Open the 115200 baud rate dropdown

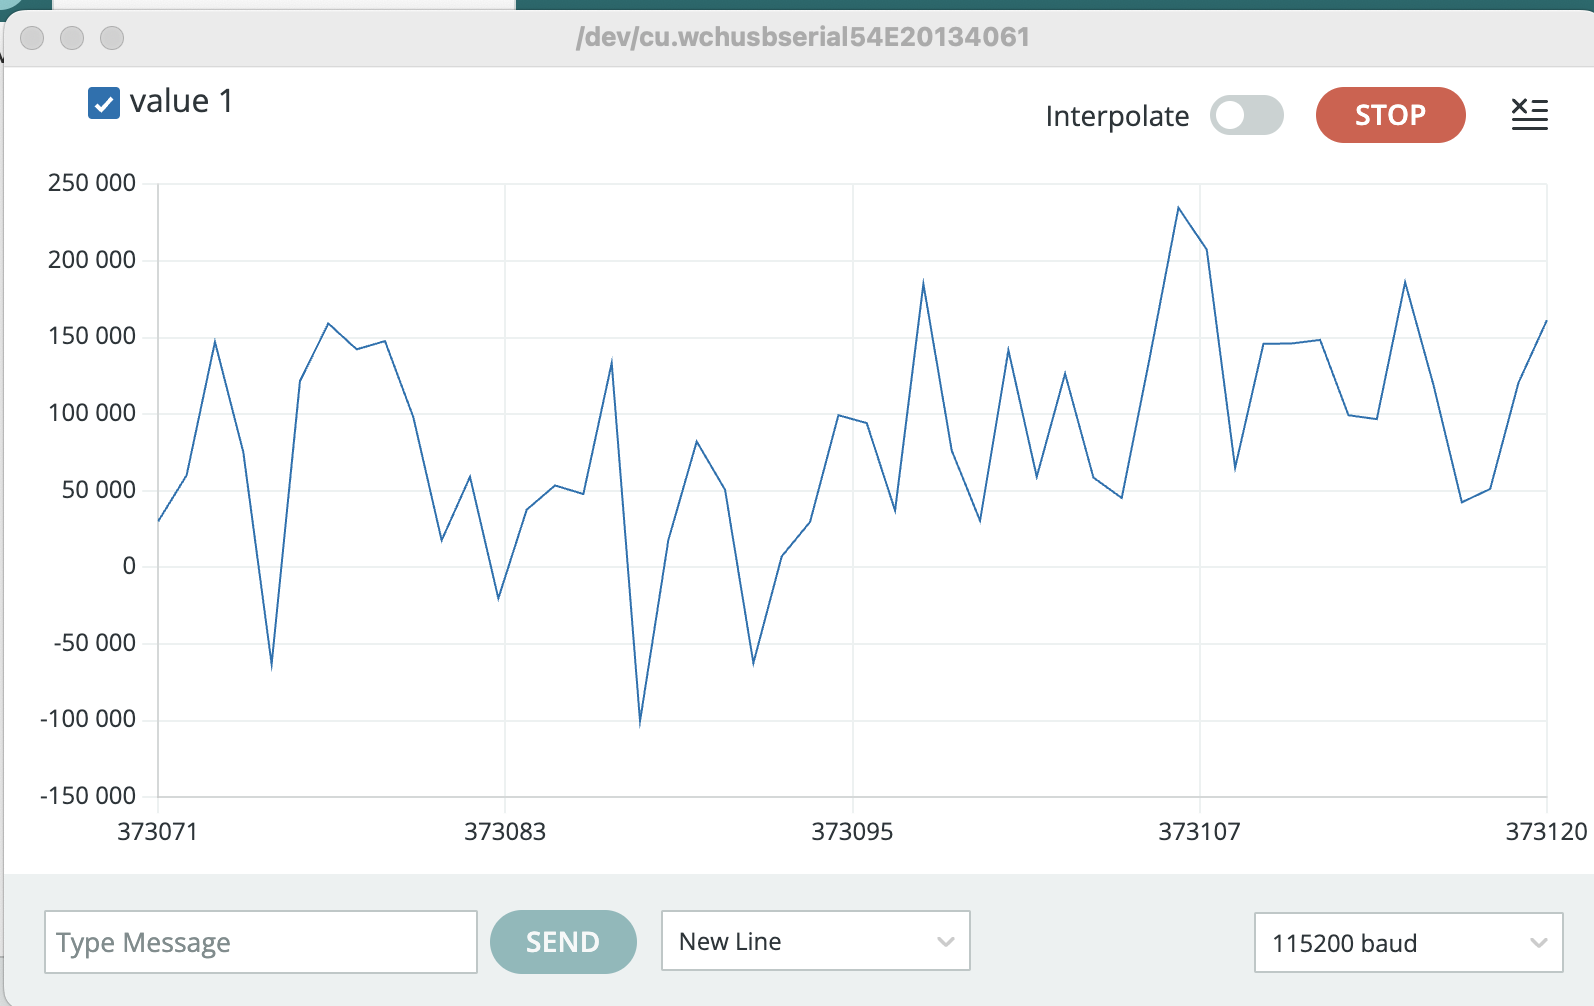tap(1408, 942)
